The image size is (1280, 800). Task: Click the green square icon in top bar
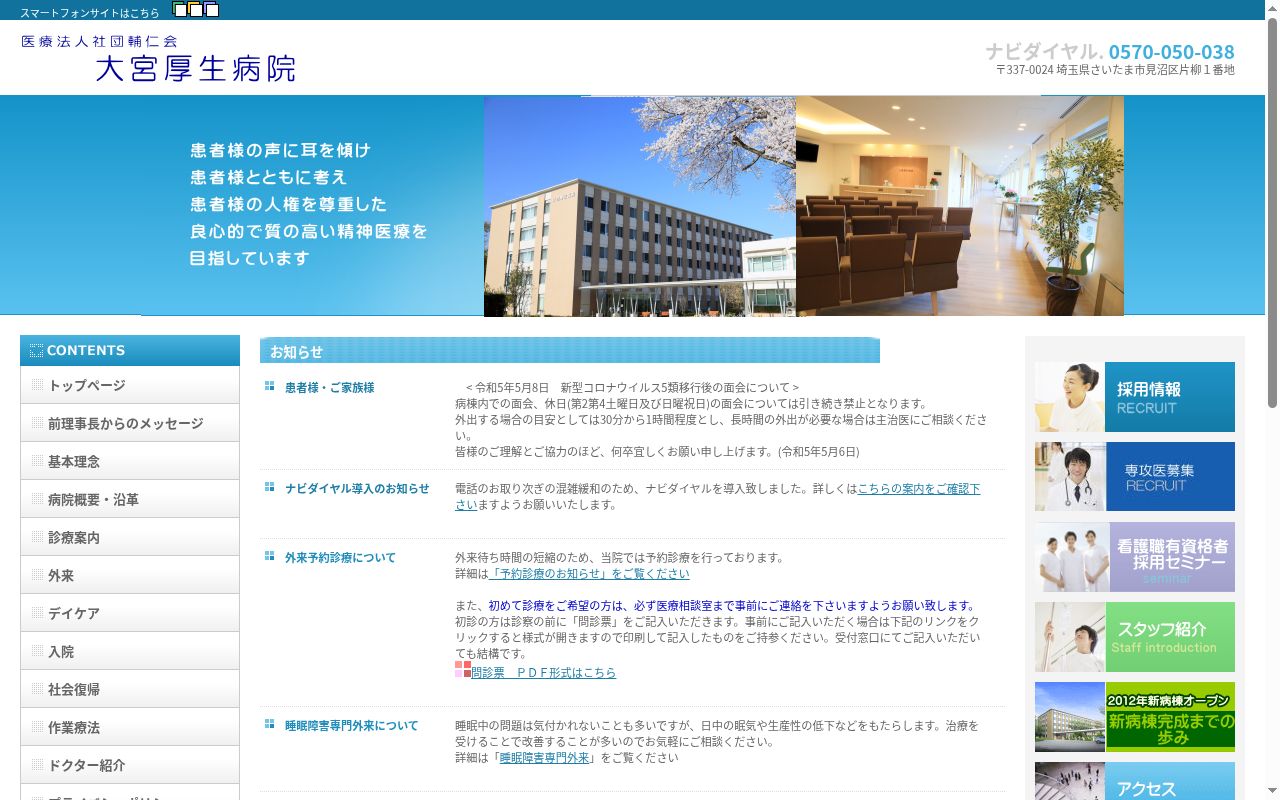[x=180, y=10]
